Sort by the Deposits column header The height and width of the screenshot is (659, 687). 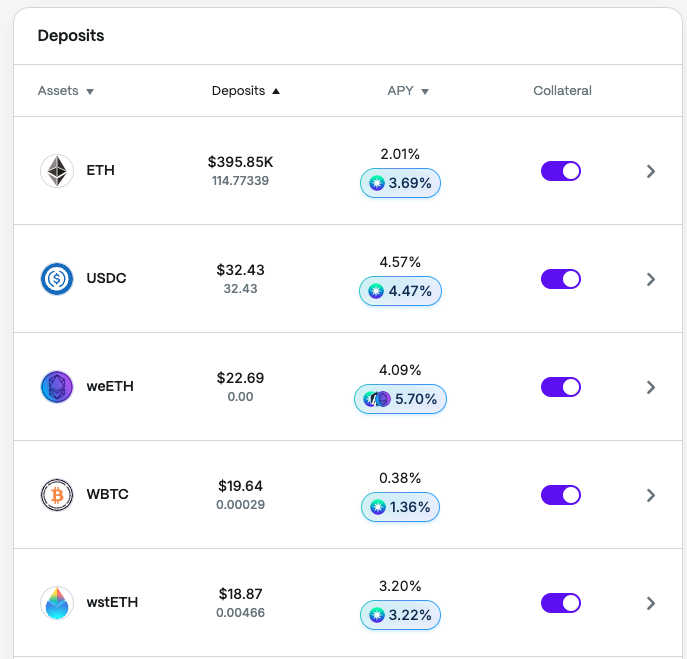coord(245,91)
